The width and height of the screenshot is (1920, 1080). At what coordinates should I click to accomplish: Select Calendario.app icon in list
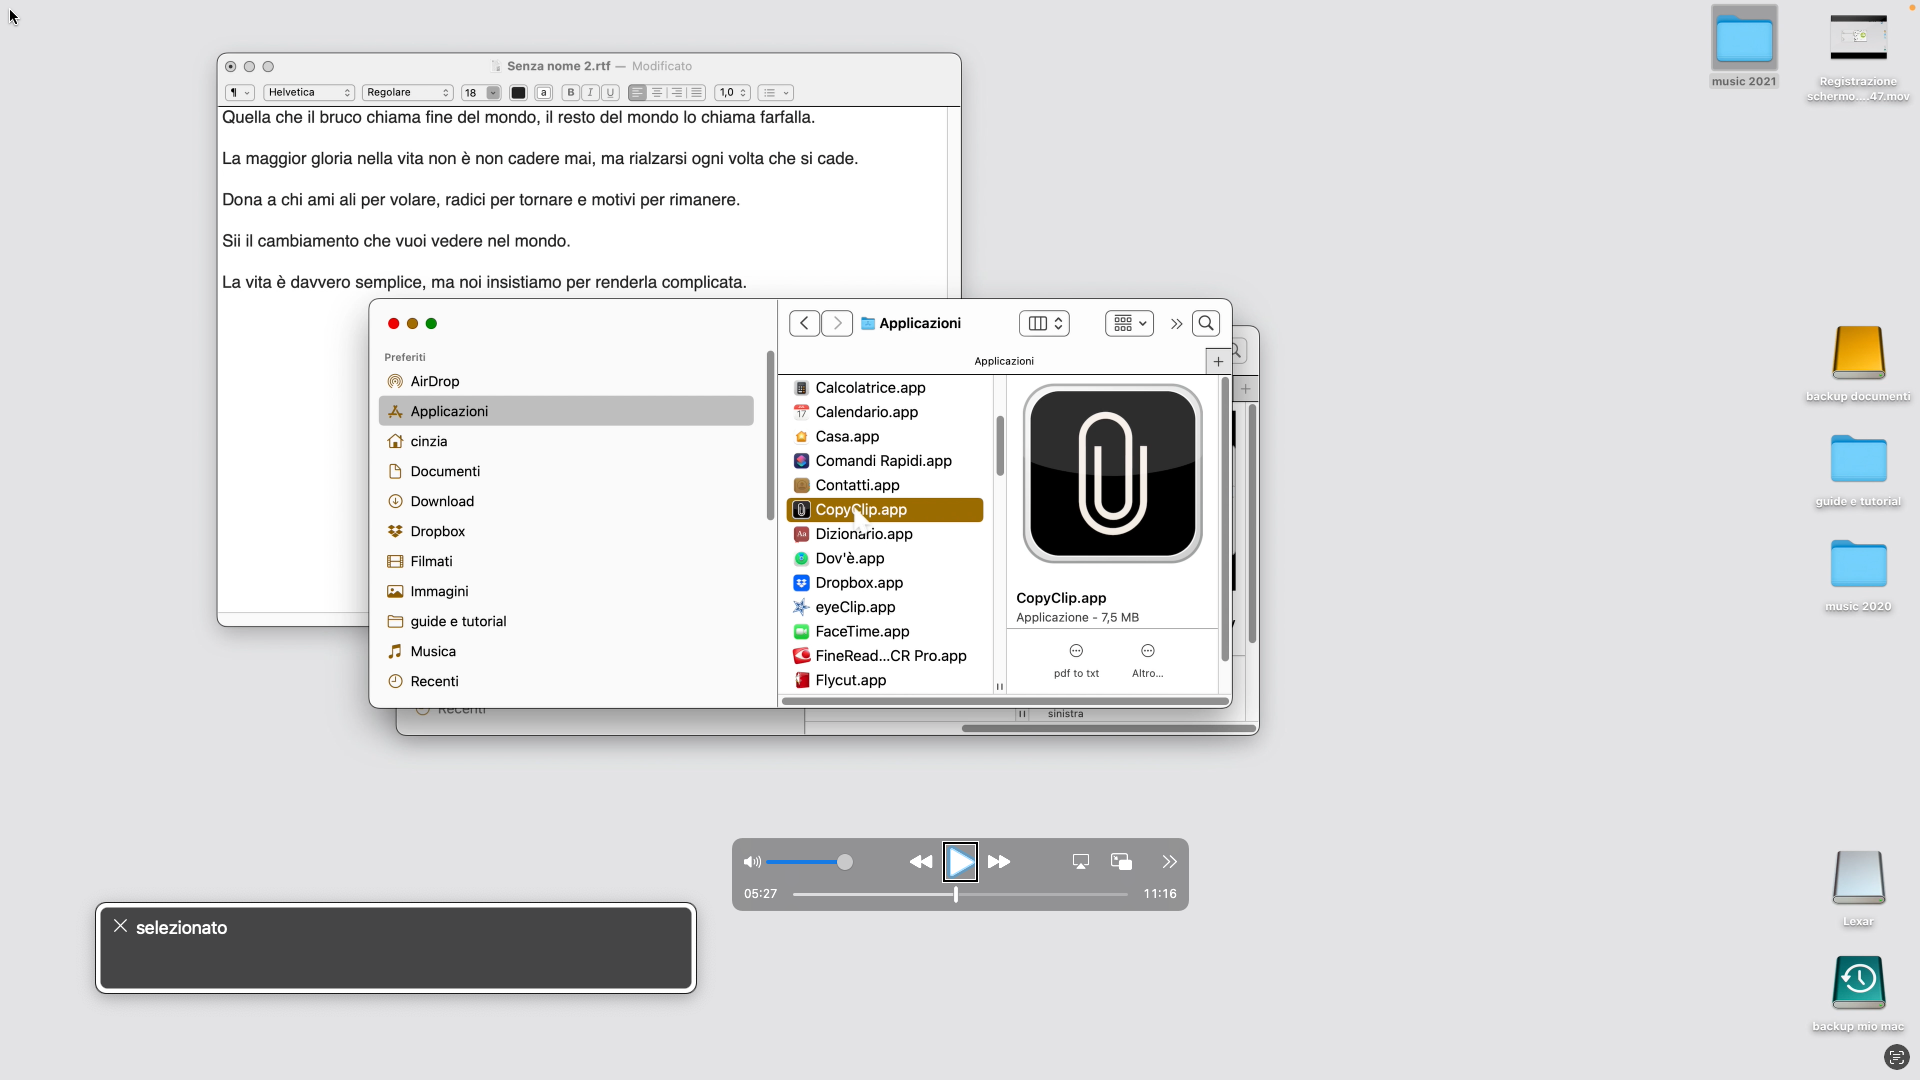801,412
